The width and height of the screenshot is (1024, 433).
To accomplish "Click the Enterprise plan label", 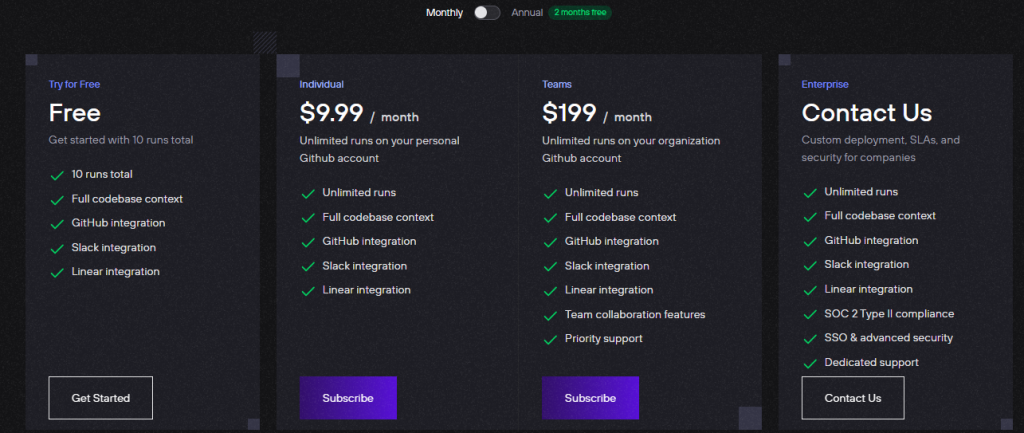I will [x=827, y=84].
